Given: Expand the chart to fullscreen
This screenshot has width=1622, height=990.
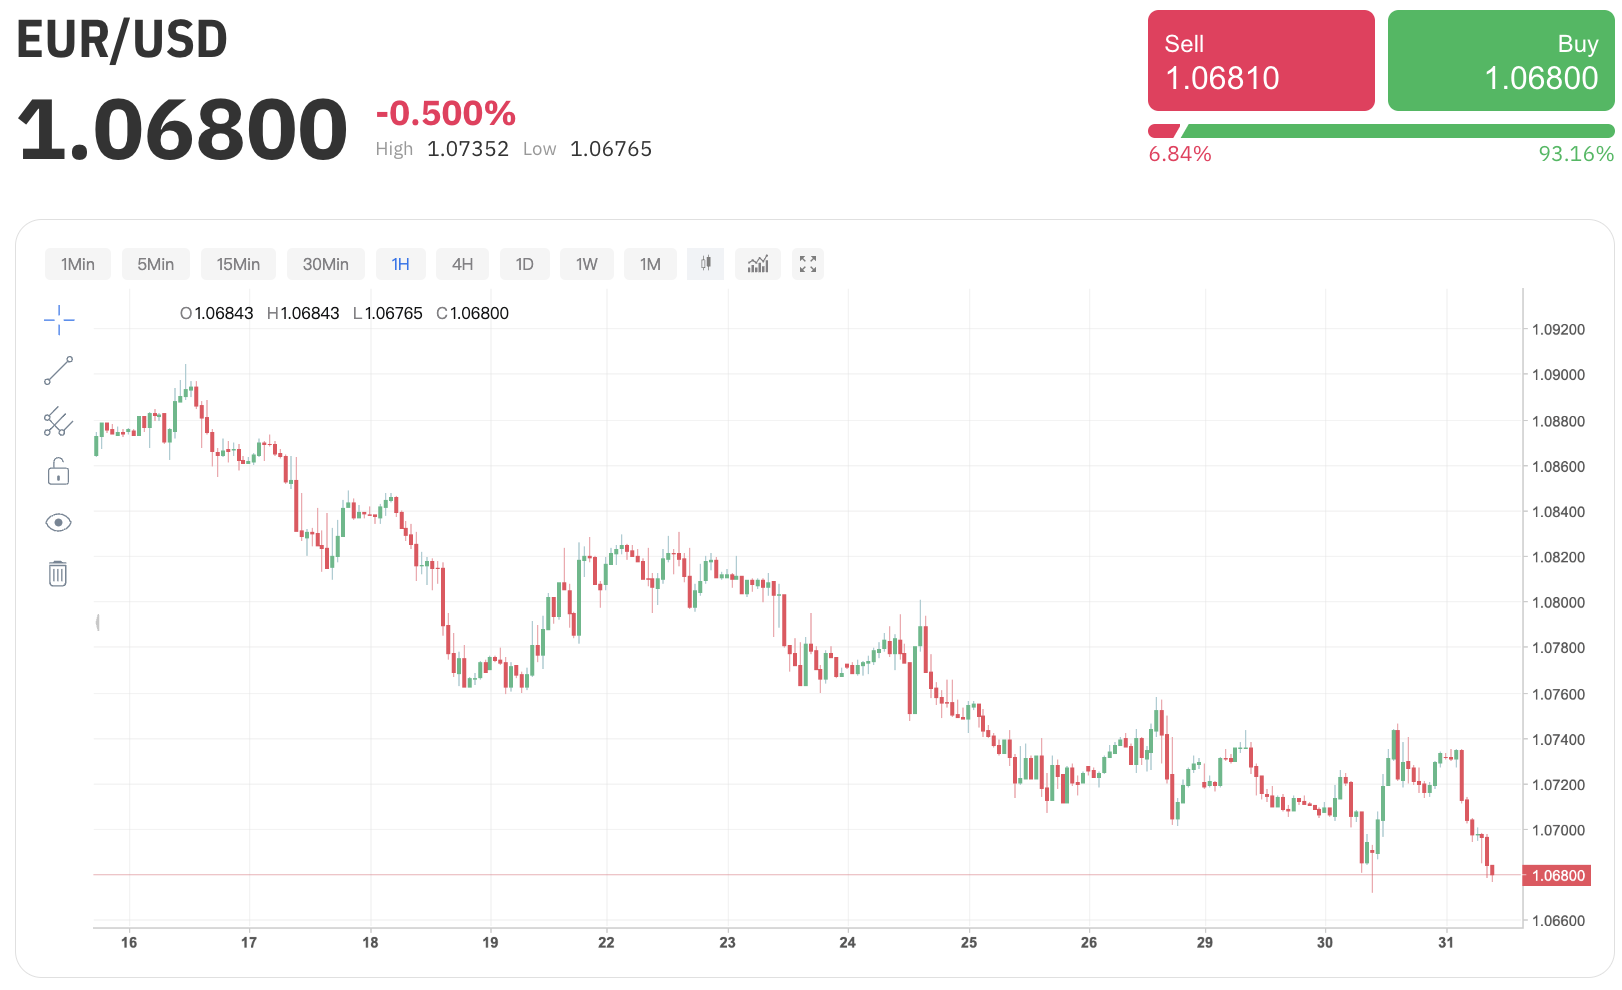Looking at the screenshot, I should (808, 264).
